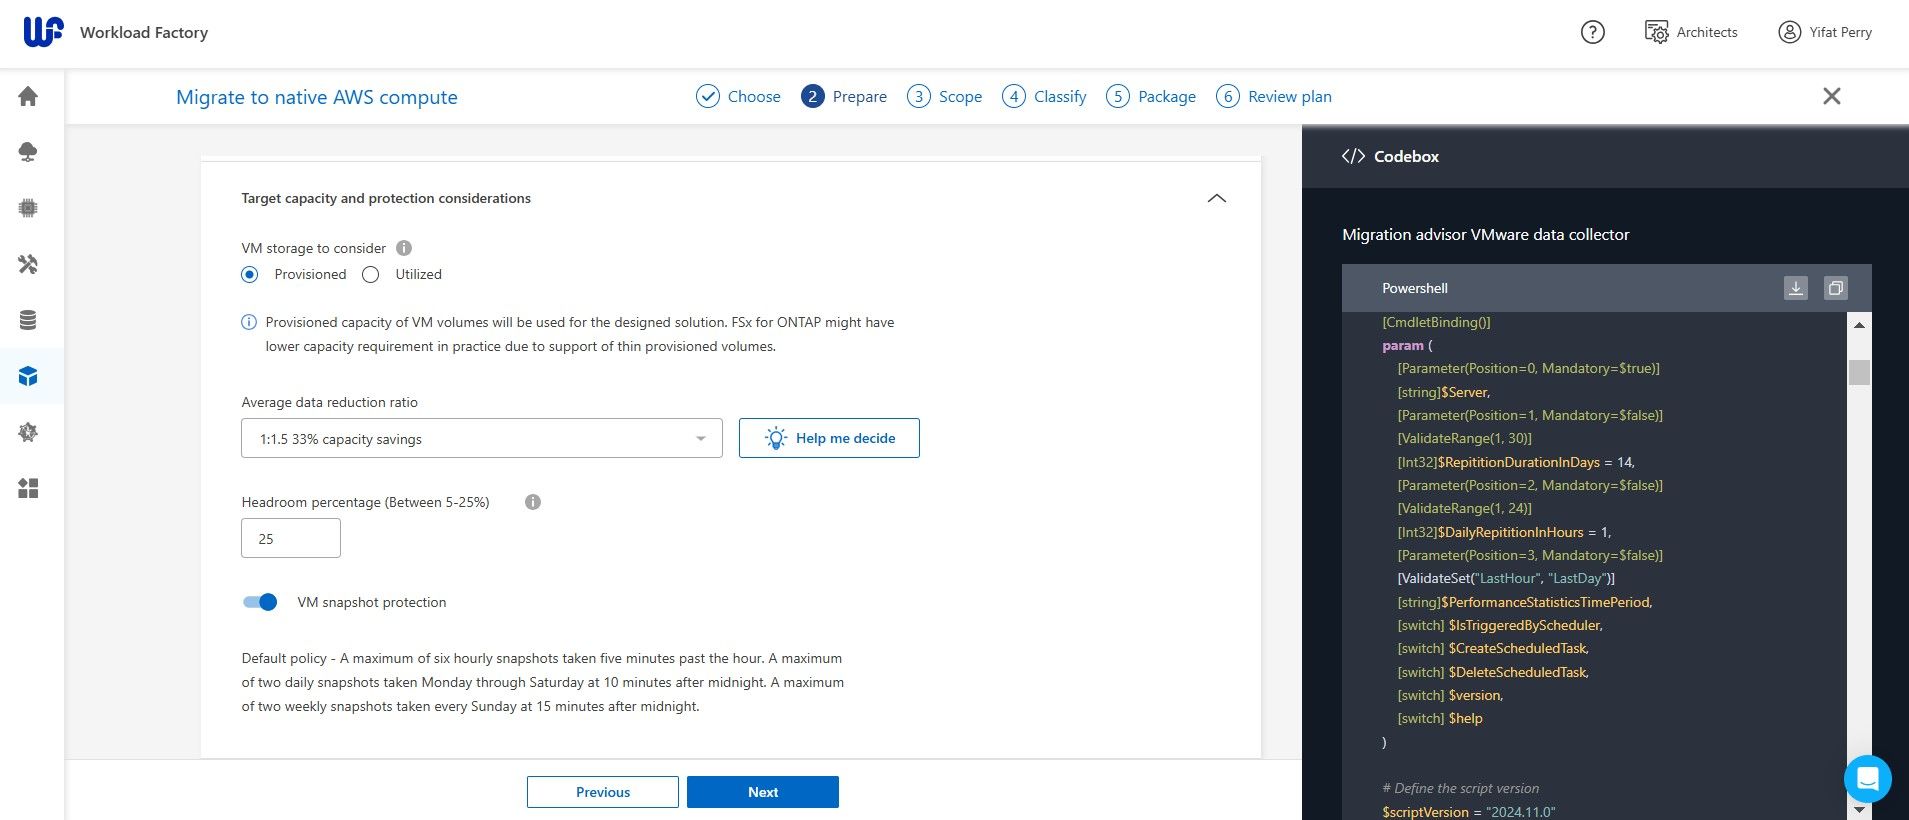Go to the Scope step
Image resolution: width=1909 pixels, height=820 pixels.
944,96
